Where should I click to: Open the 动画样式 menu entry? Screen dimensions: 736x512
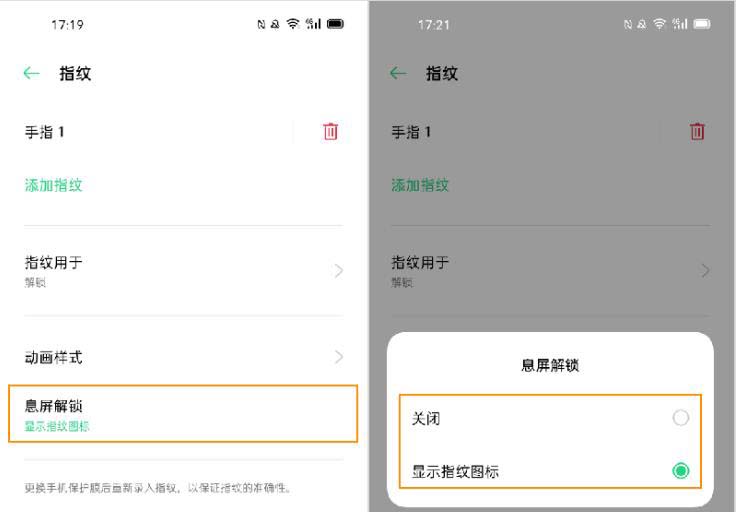click(x=54, y=357)
